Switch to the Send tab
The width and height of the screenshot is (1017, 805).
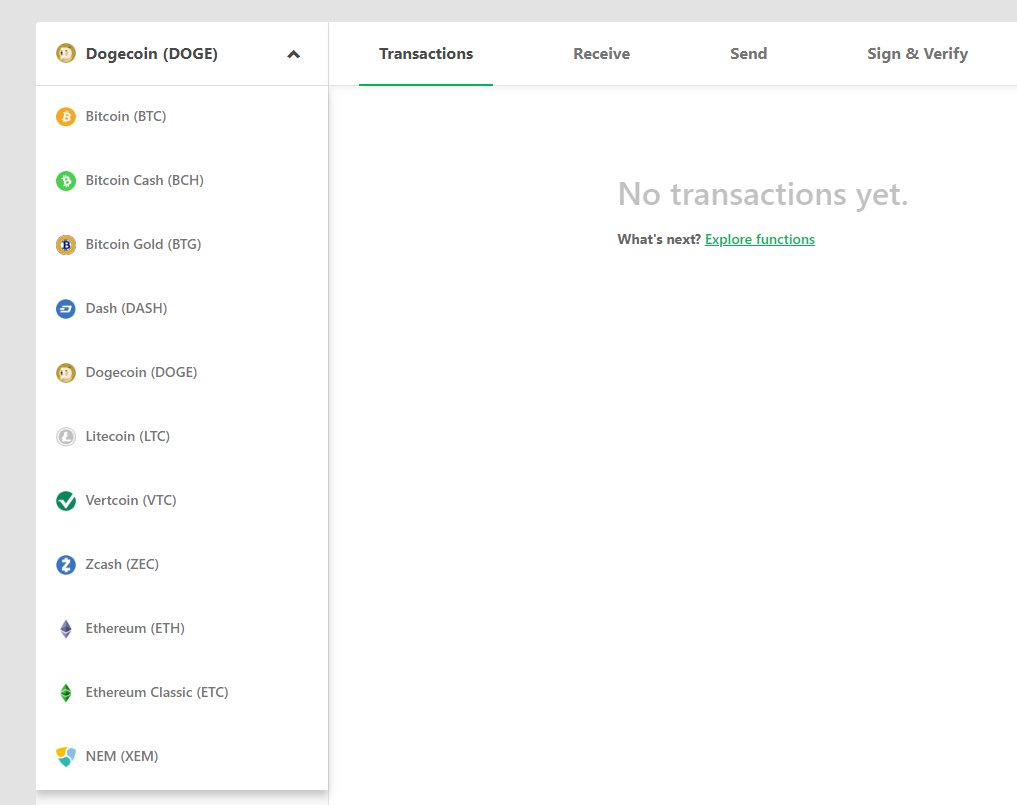point(748,54)
